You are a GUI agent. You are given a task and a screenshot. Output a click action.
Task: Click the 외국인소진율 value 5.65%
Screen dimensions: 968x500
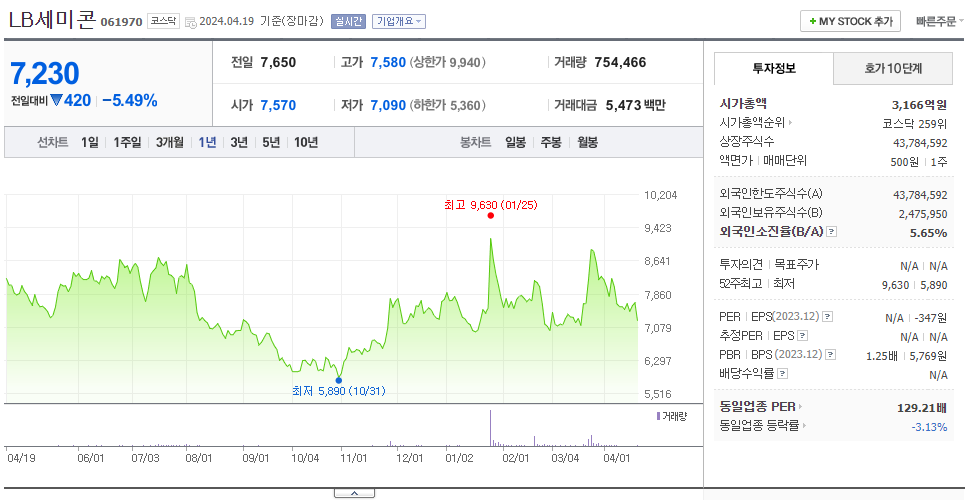tap(928, 233)
